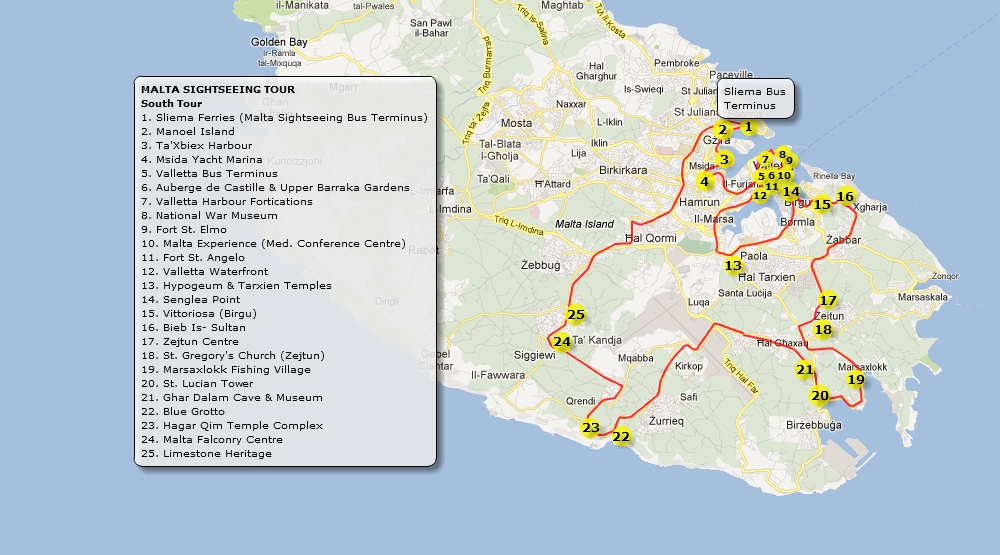Click marker 19 at Marsaxlokk
The image size is (1000, 555).
(x=856, y=380)
